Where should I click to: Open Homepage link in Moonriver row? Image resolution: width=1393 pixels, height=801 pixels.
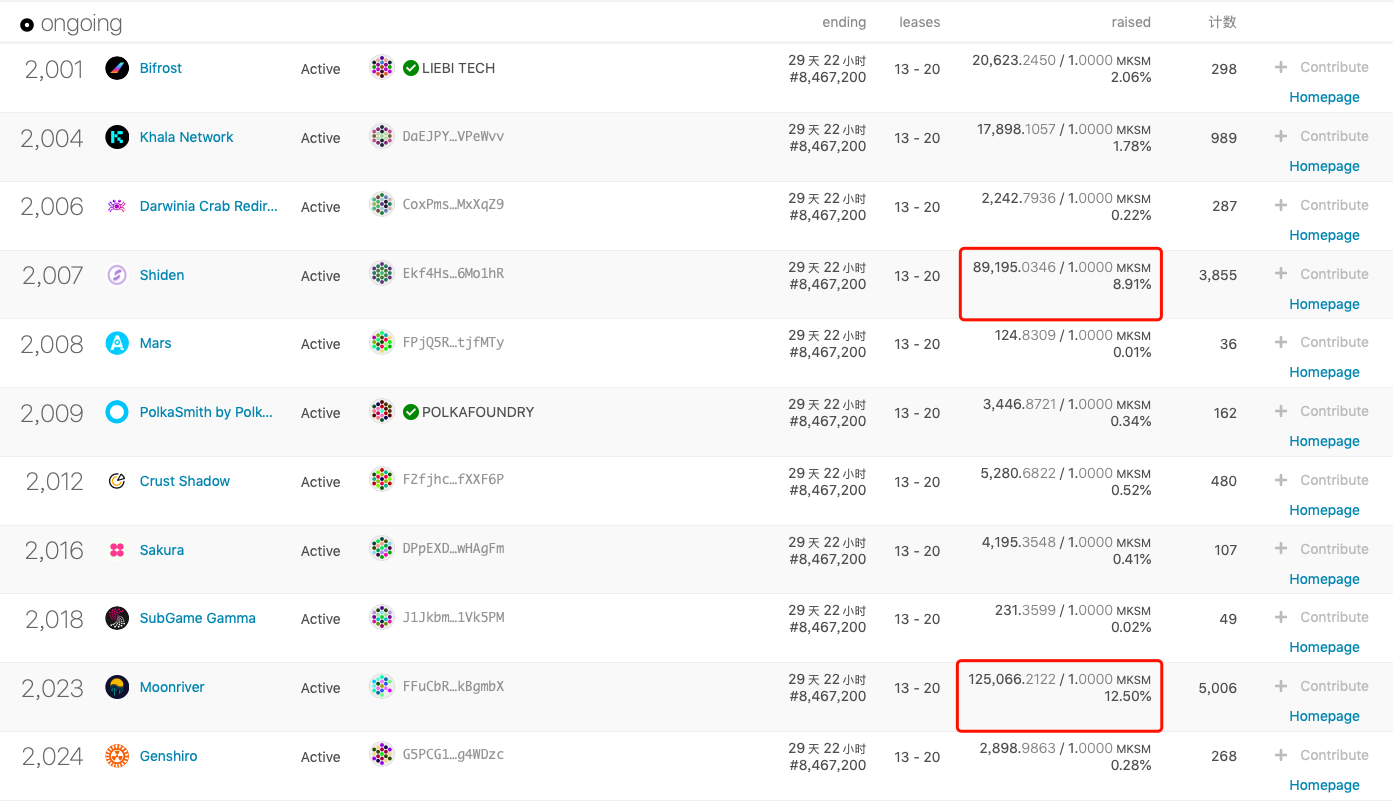(x=1324, y=716)
